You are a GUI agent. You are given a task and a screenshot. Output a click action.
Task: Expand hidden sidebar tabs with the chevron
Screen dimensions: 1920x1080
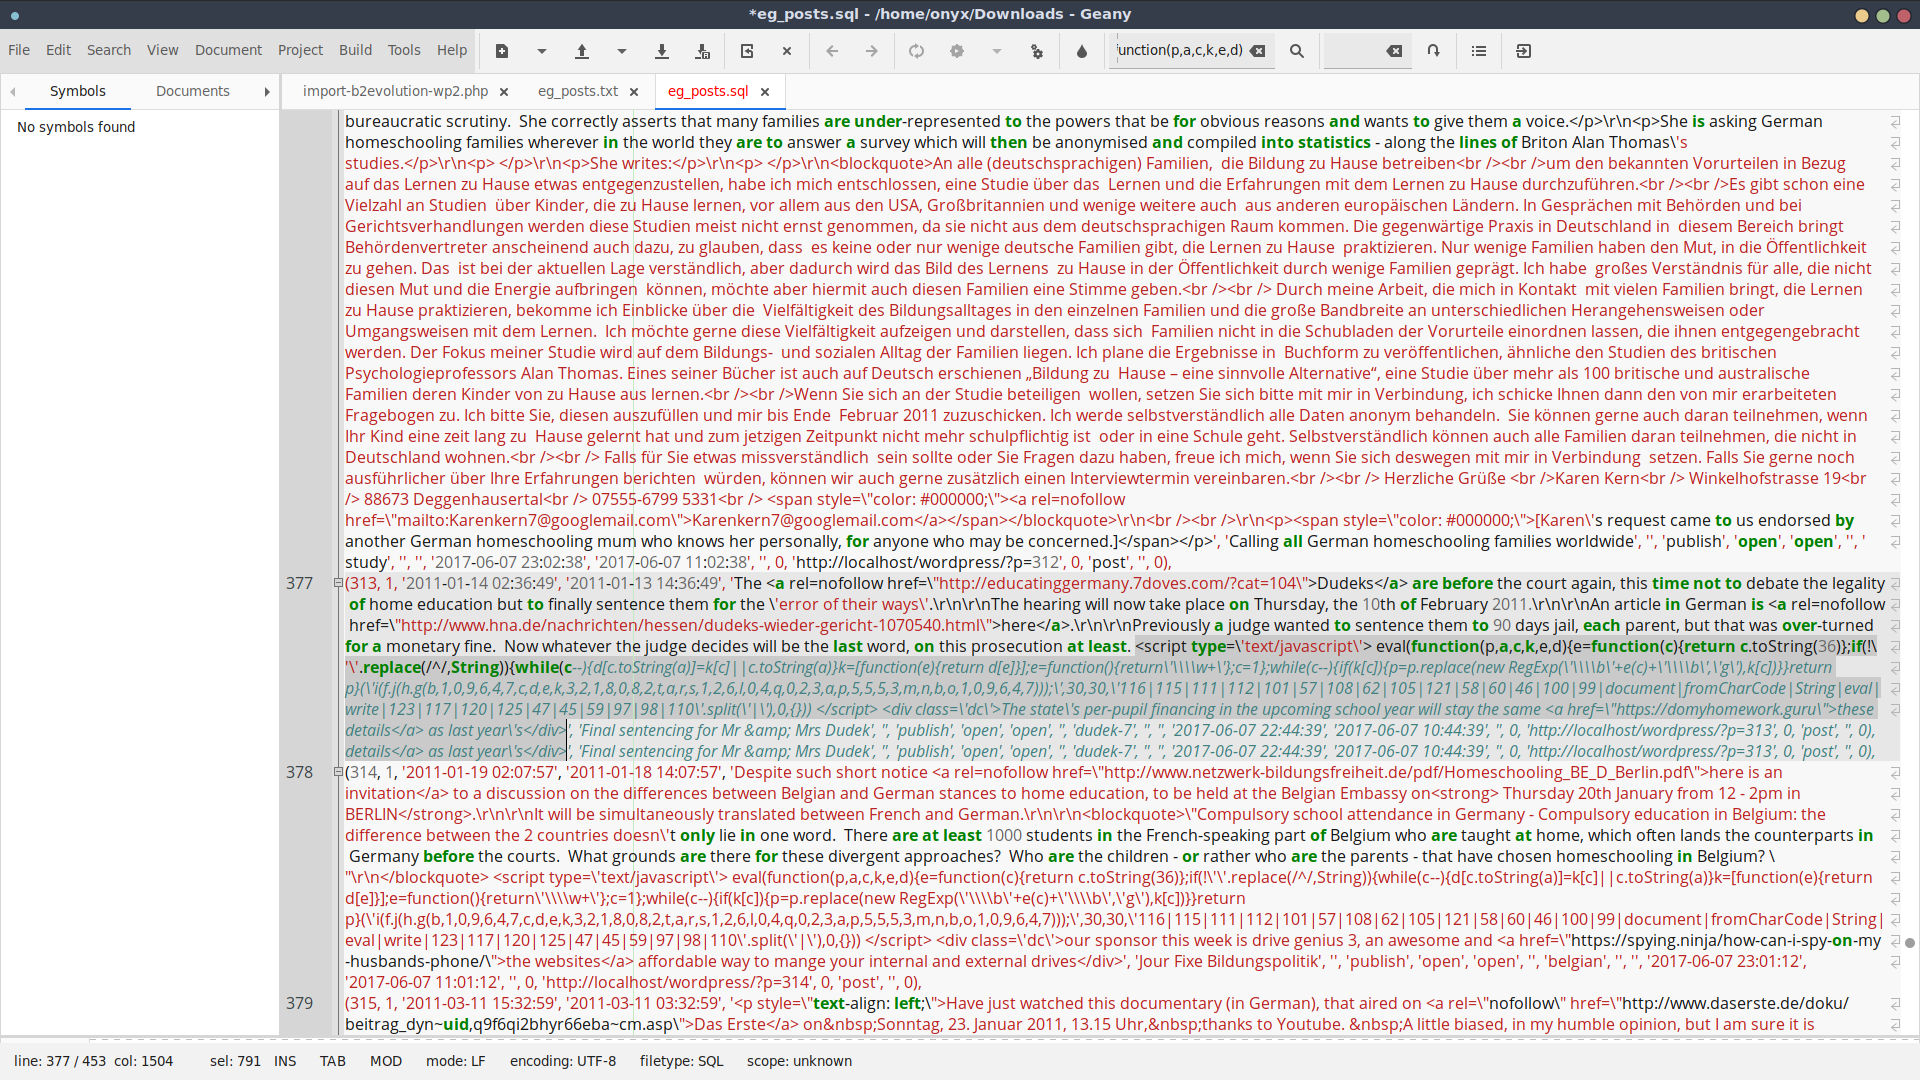click(267, 91)
